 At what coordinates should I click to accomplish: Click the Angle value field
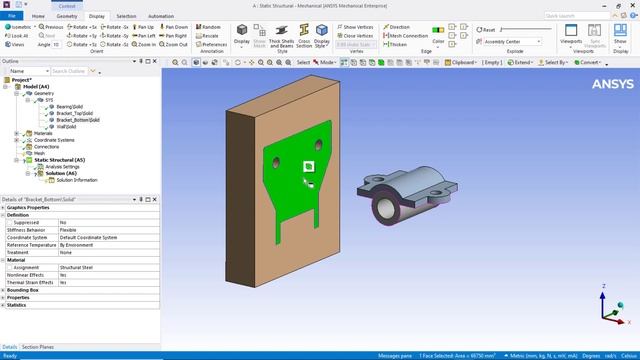[56, 44]
